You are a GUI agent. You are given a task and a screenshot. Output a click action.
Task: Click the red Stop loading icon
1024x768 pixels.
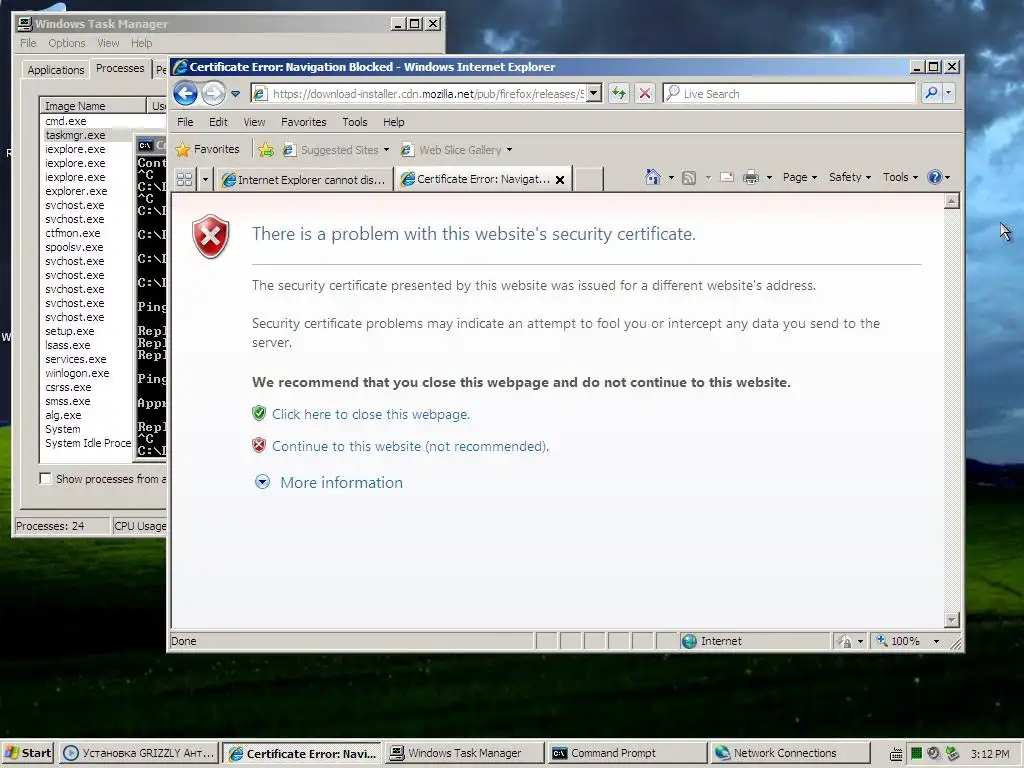point(645,93)
